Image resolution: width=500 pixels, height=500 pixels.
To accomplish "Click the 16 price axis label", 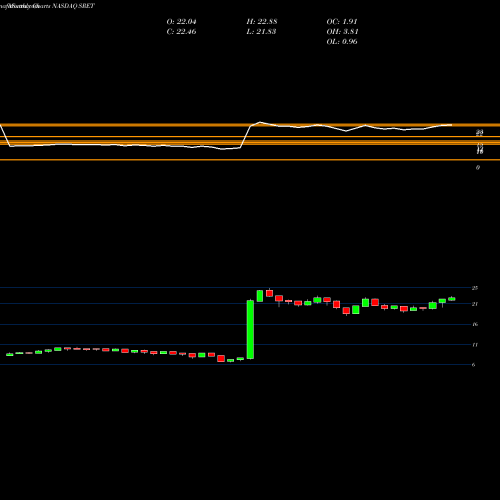I will point(475,324).
